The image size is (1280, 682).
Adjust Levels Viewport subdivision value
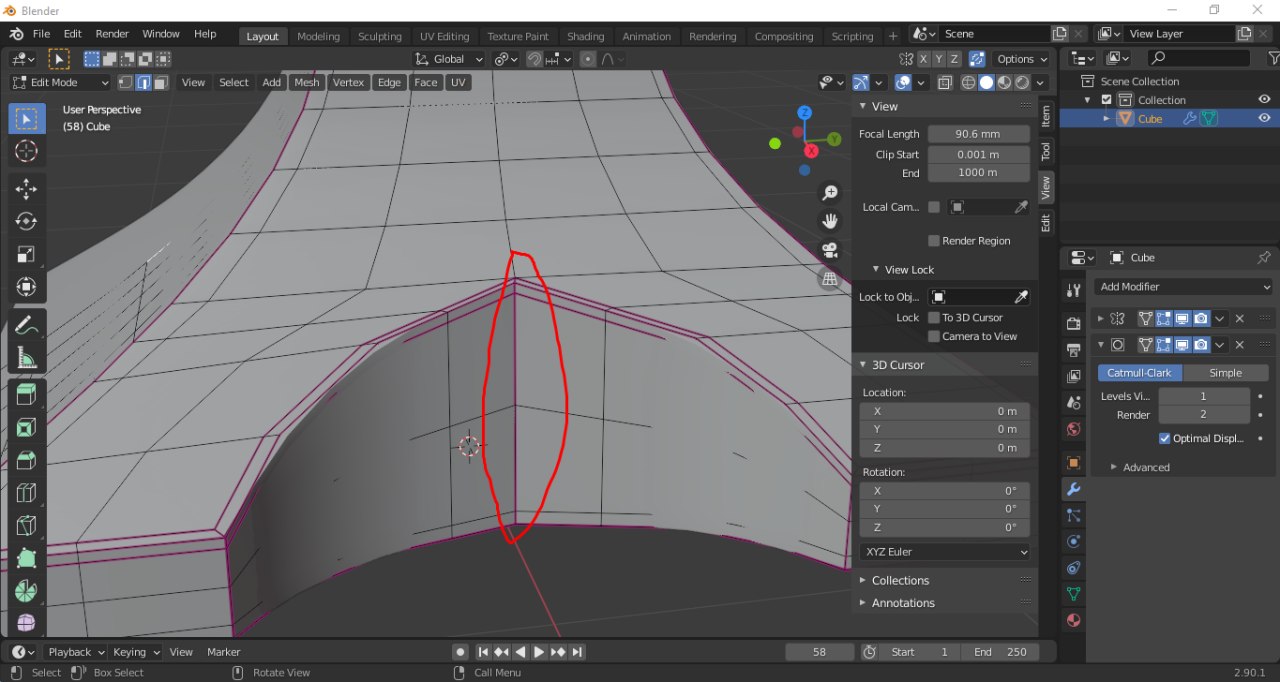tap(1203, 396)
